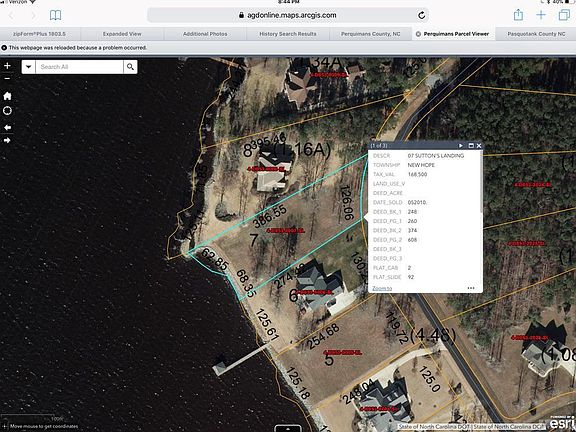Find my location with the circle icon
576x432 pixels.
click(x=7, y=111)
